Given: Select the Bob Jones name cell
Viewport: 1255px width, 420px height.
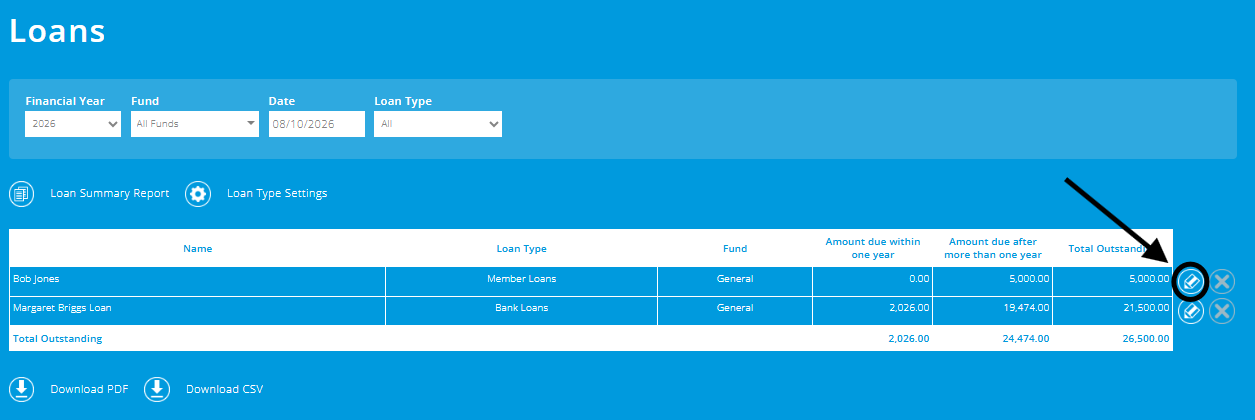Looking at the screenshot, I should (198, 279).
